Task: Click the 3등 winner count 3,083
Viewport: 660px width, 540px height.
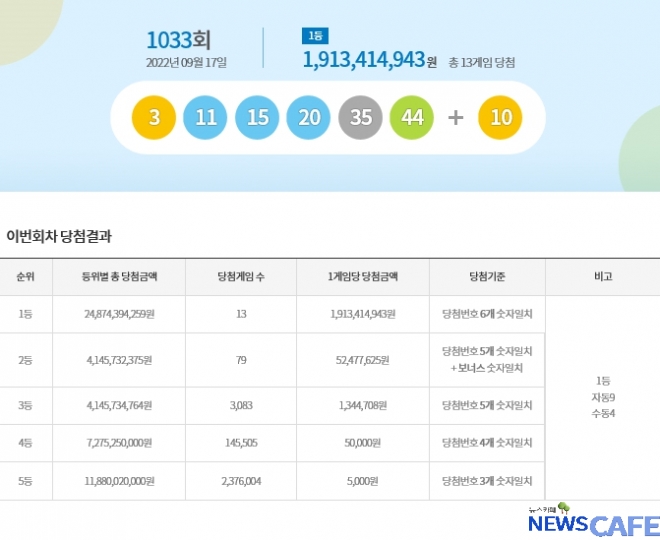Action: click(241, 406)
